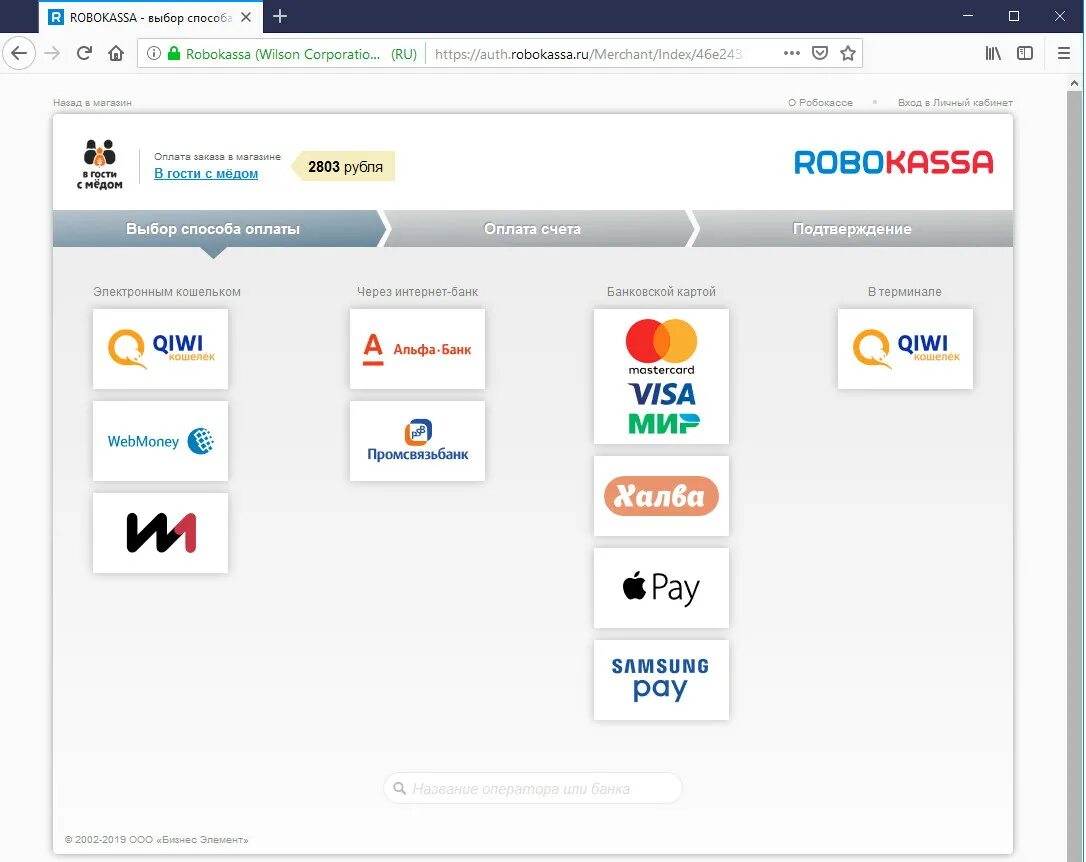Viewport: 1086px width, 862px height.
Task: Click the green padlock security icon
Action: [174, 53]
